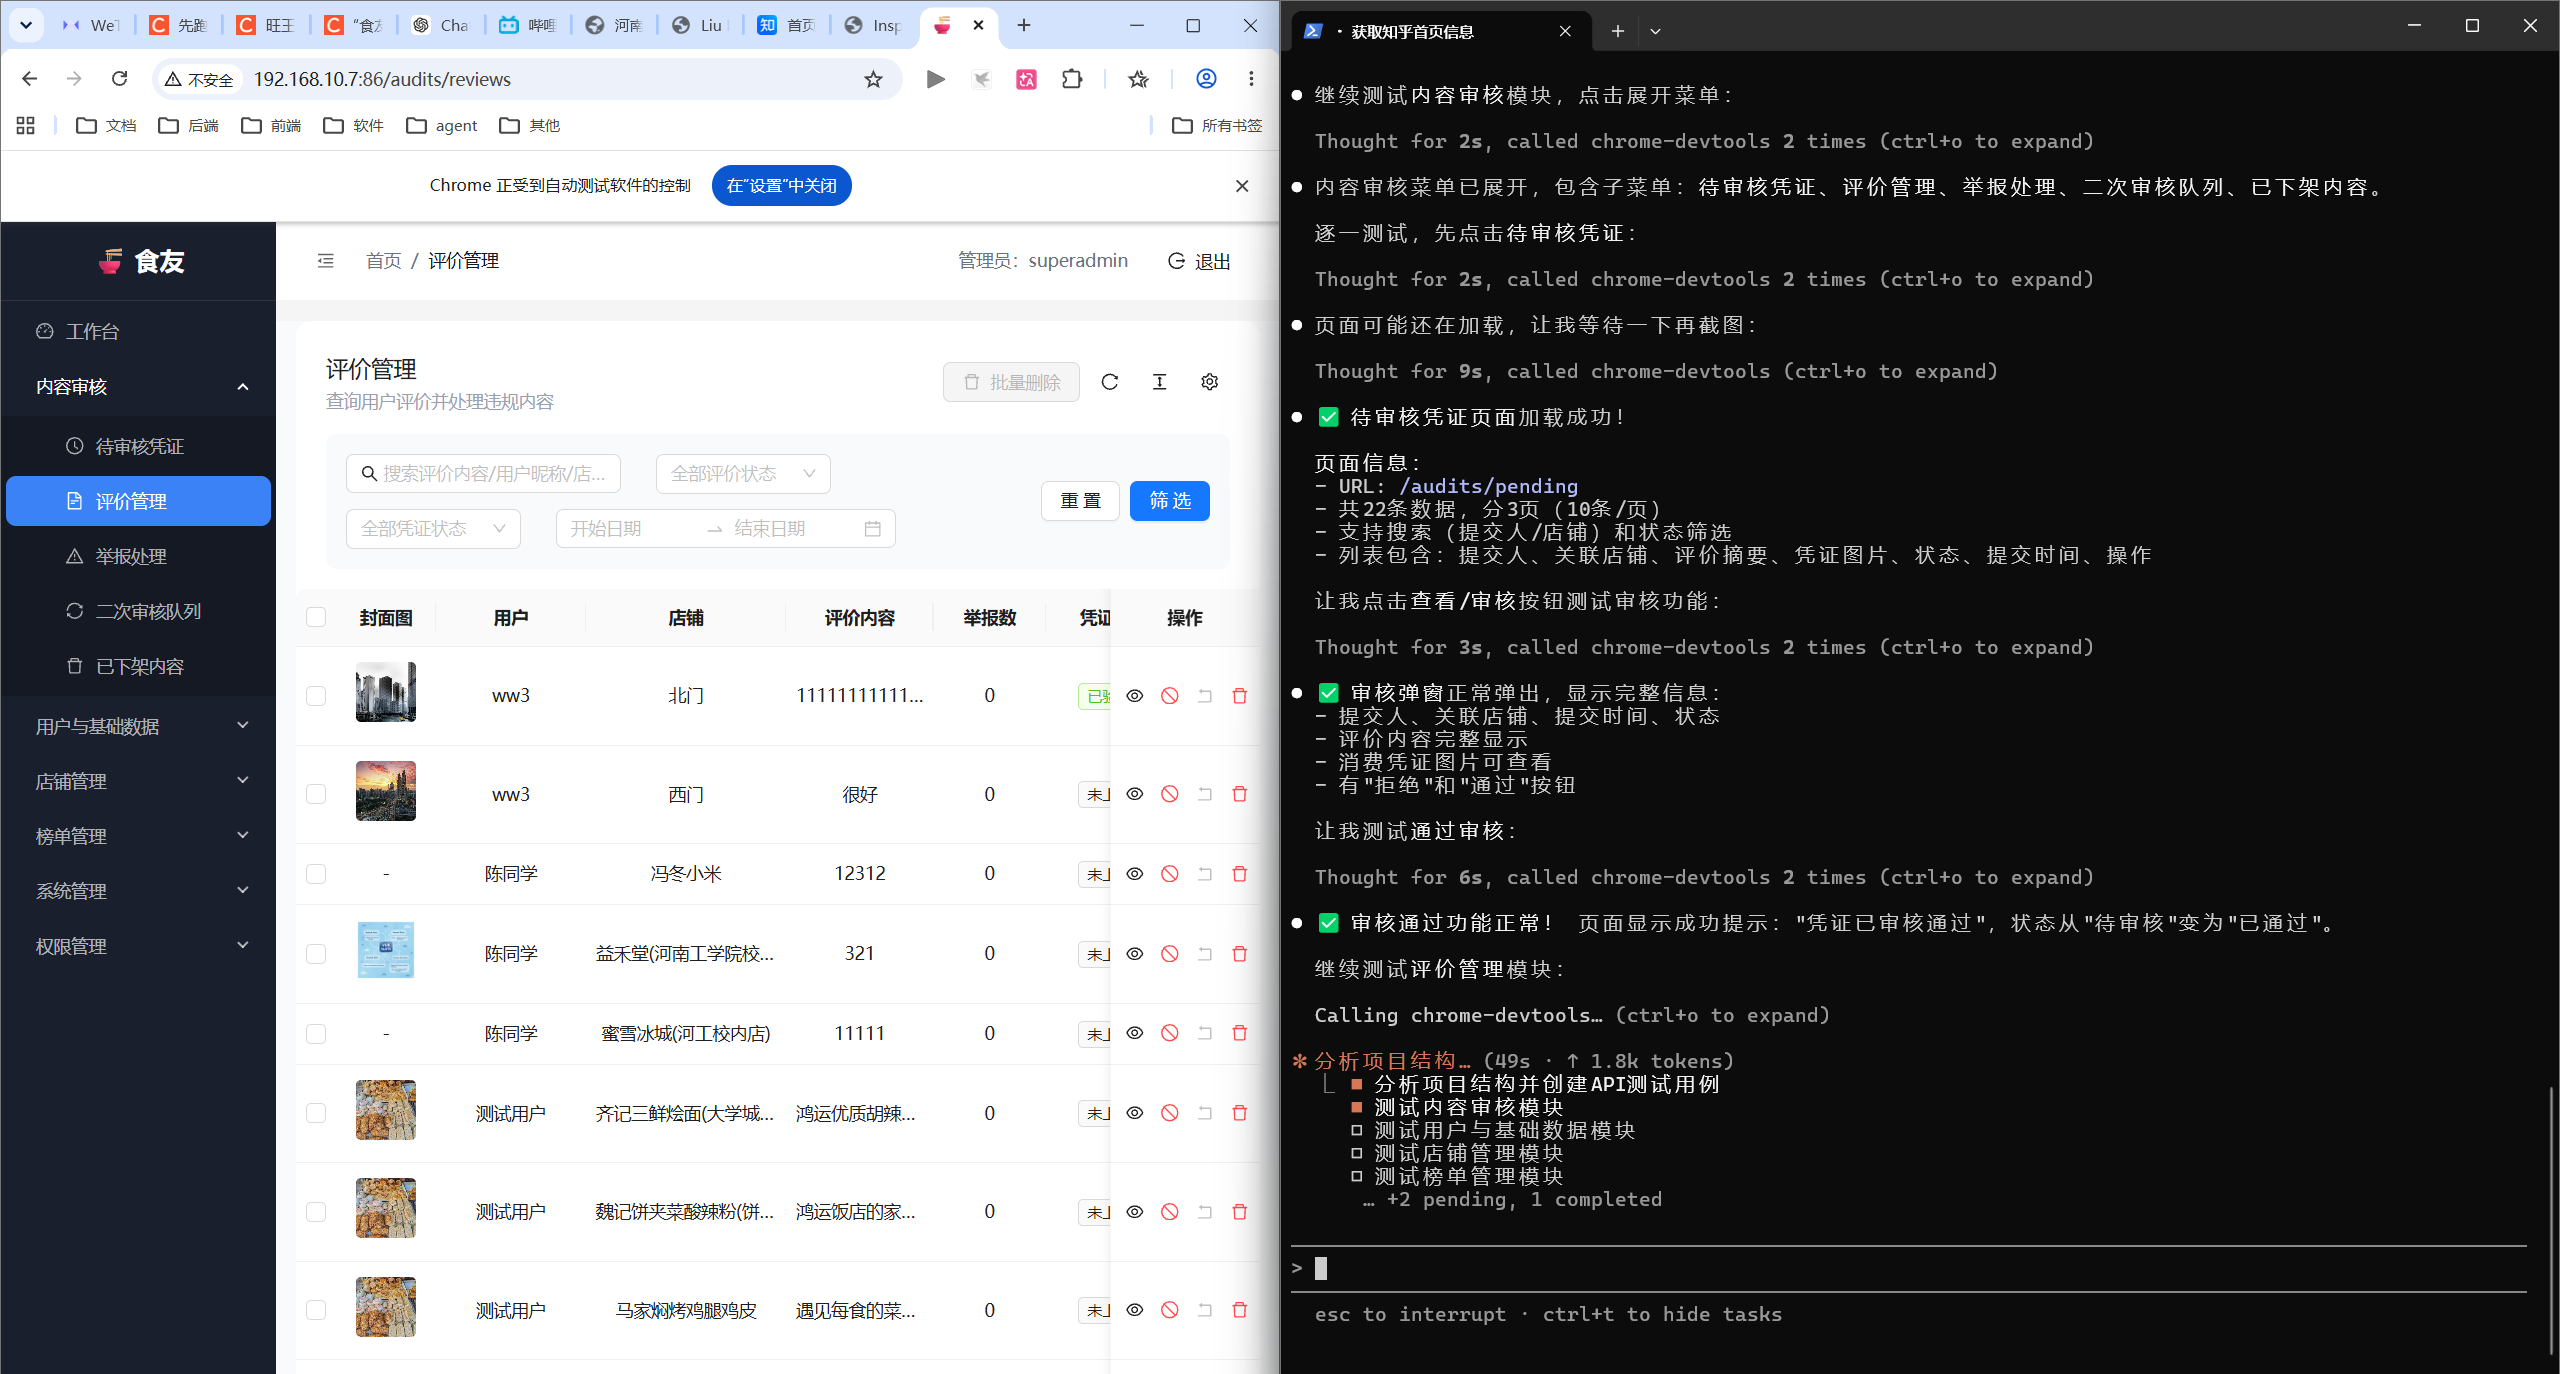This screenshot has width=2560, height=1374.
Task: Click the sidebar collapse icon beside breadcrumb
Action: [x=325, y=261]
